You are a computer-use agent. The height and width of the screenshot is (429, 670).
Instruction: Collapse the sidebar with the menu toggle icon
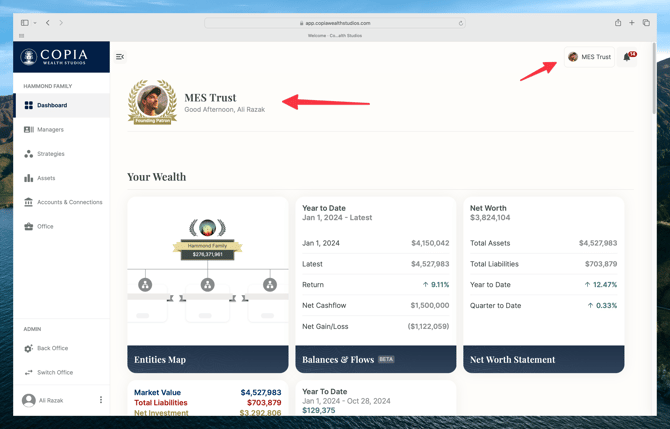point(120,57)
